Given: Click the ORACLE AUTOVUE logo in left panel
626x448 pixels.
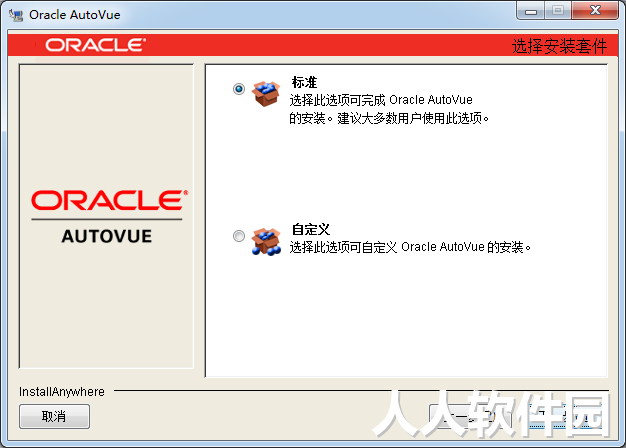Looking at the screenshot, I should [x=107, y=216].
